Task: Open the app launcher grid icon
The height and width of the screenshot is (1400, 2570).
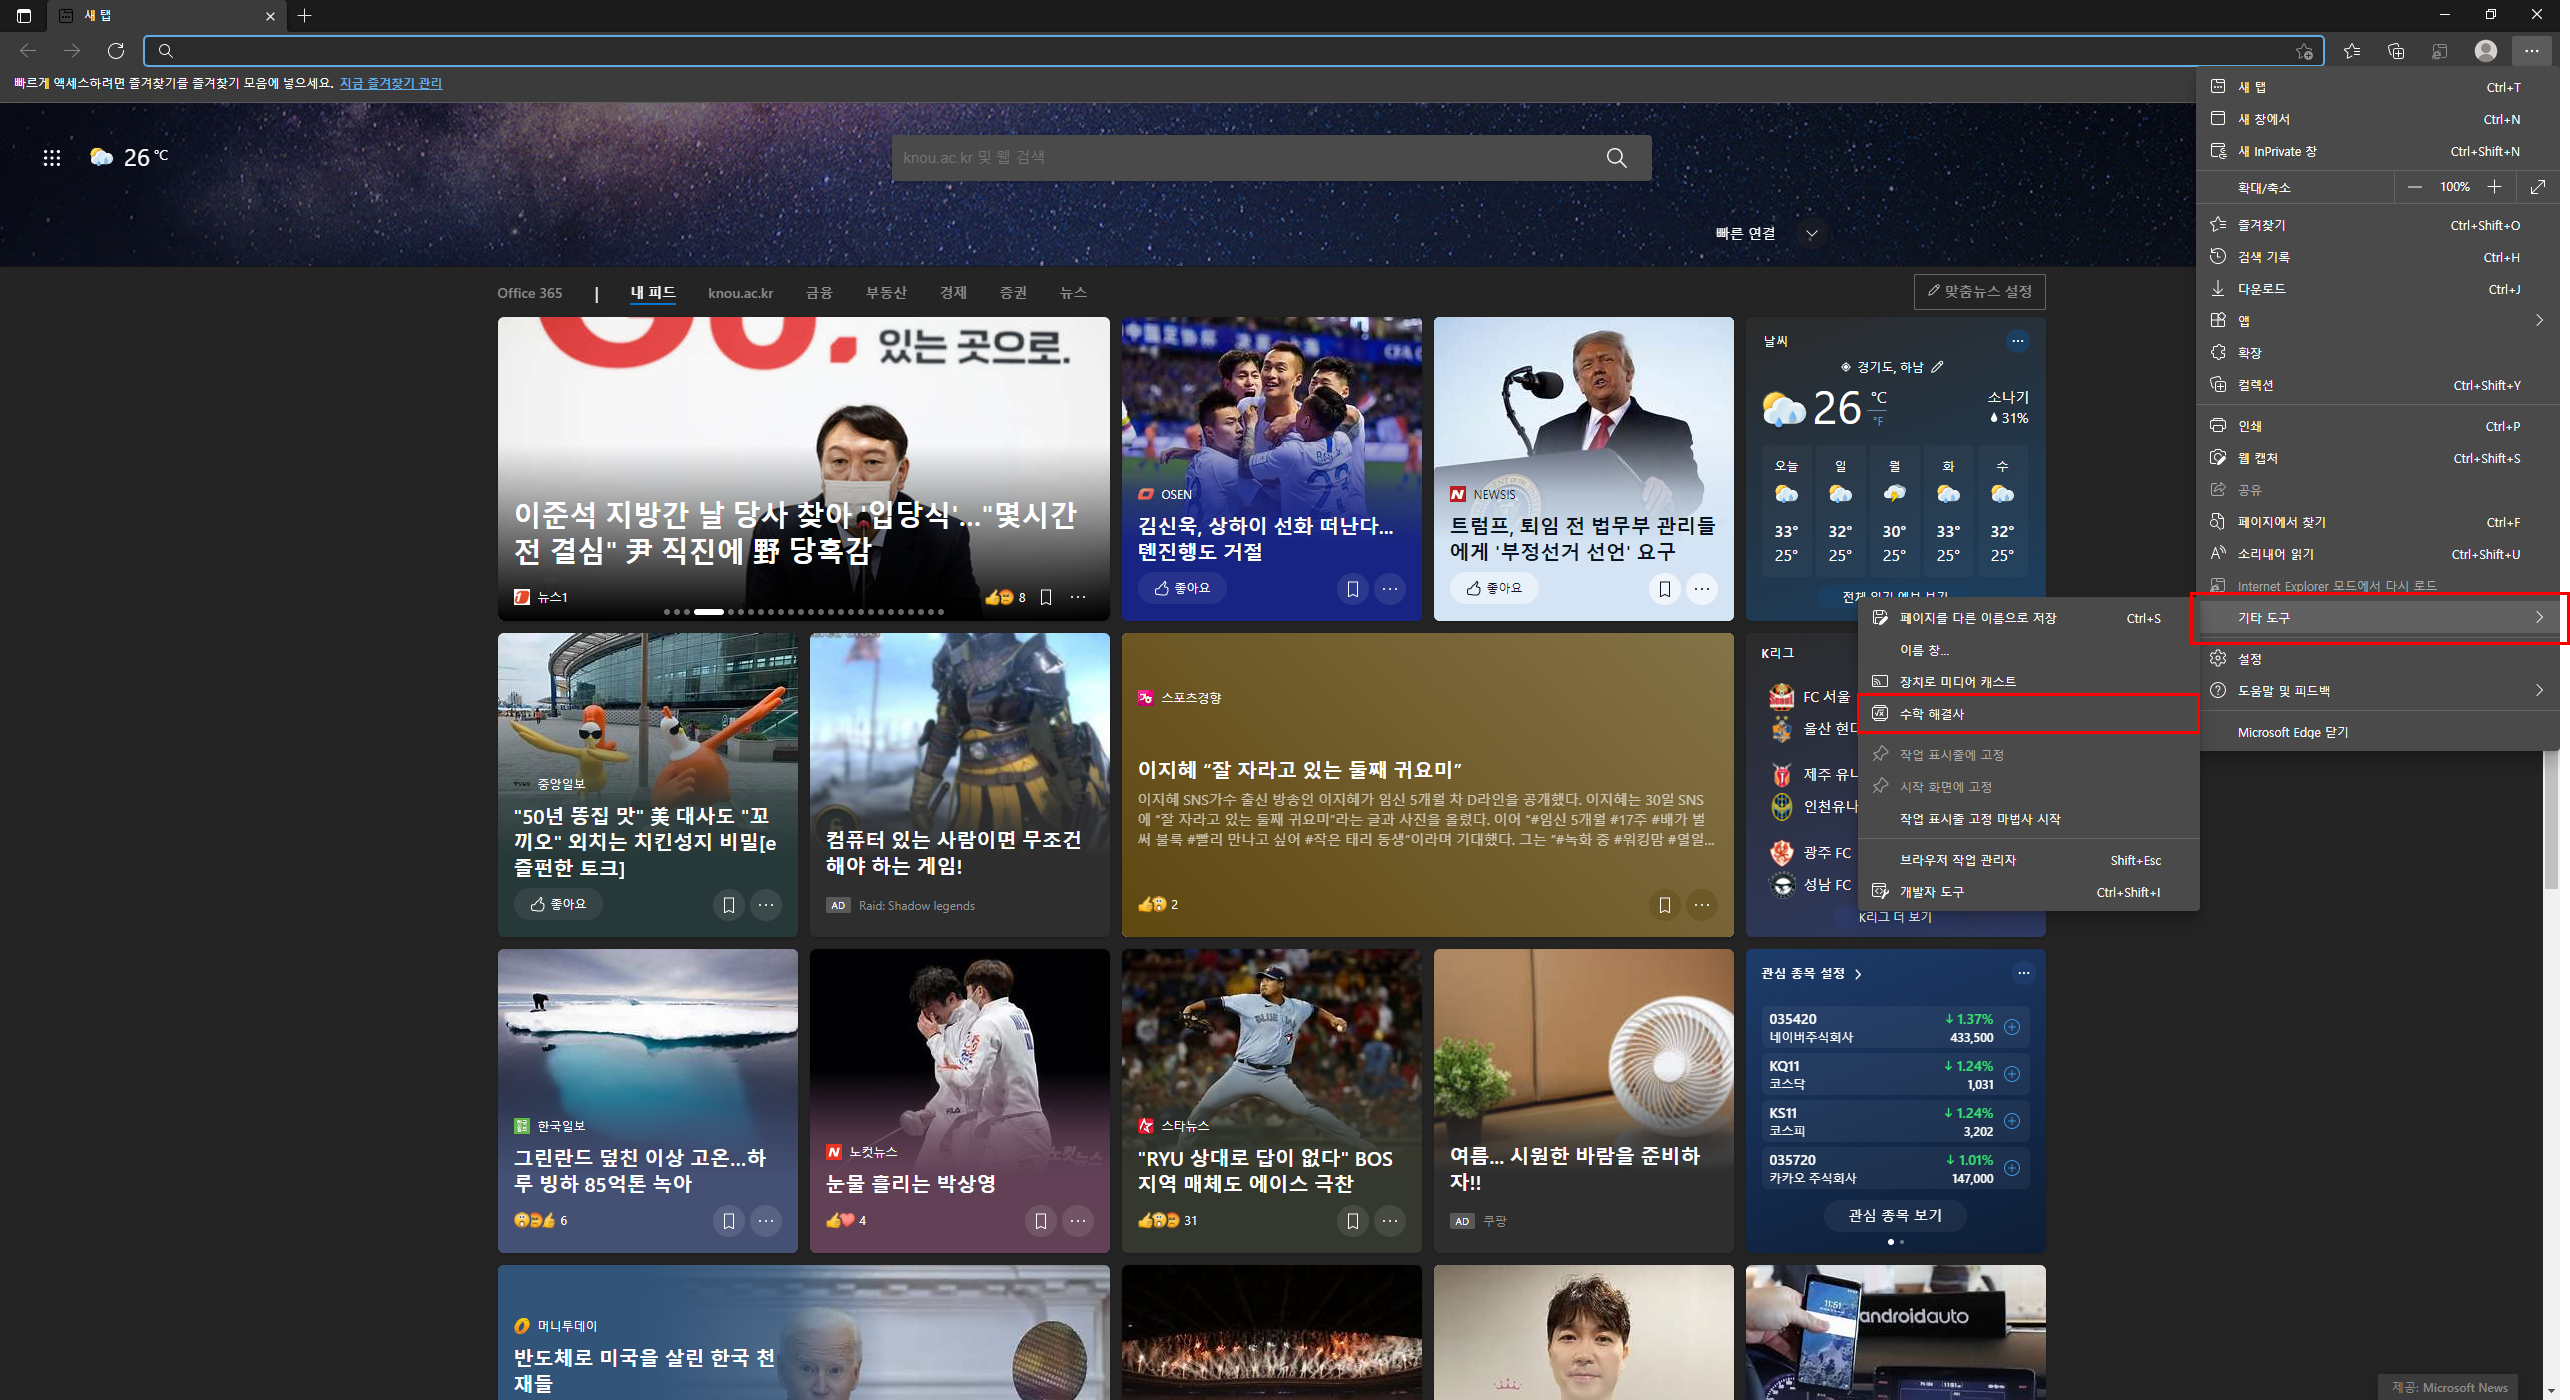Action: [52, 158]
